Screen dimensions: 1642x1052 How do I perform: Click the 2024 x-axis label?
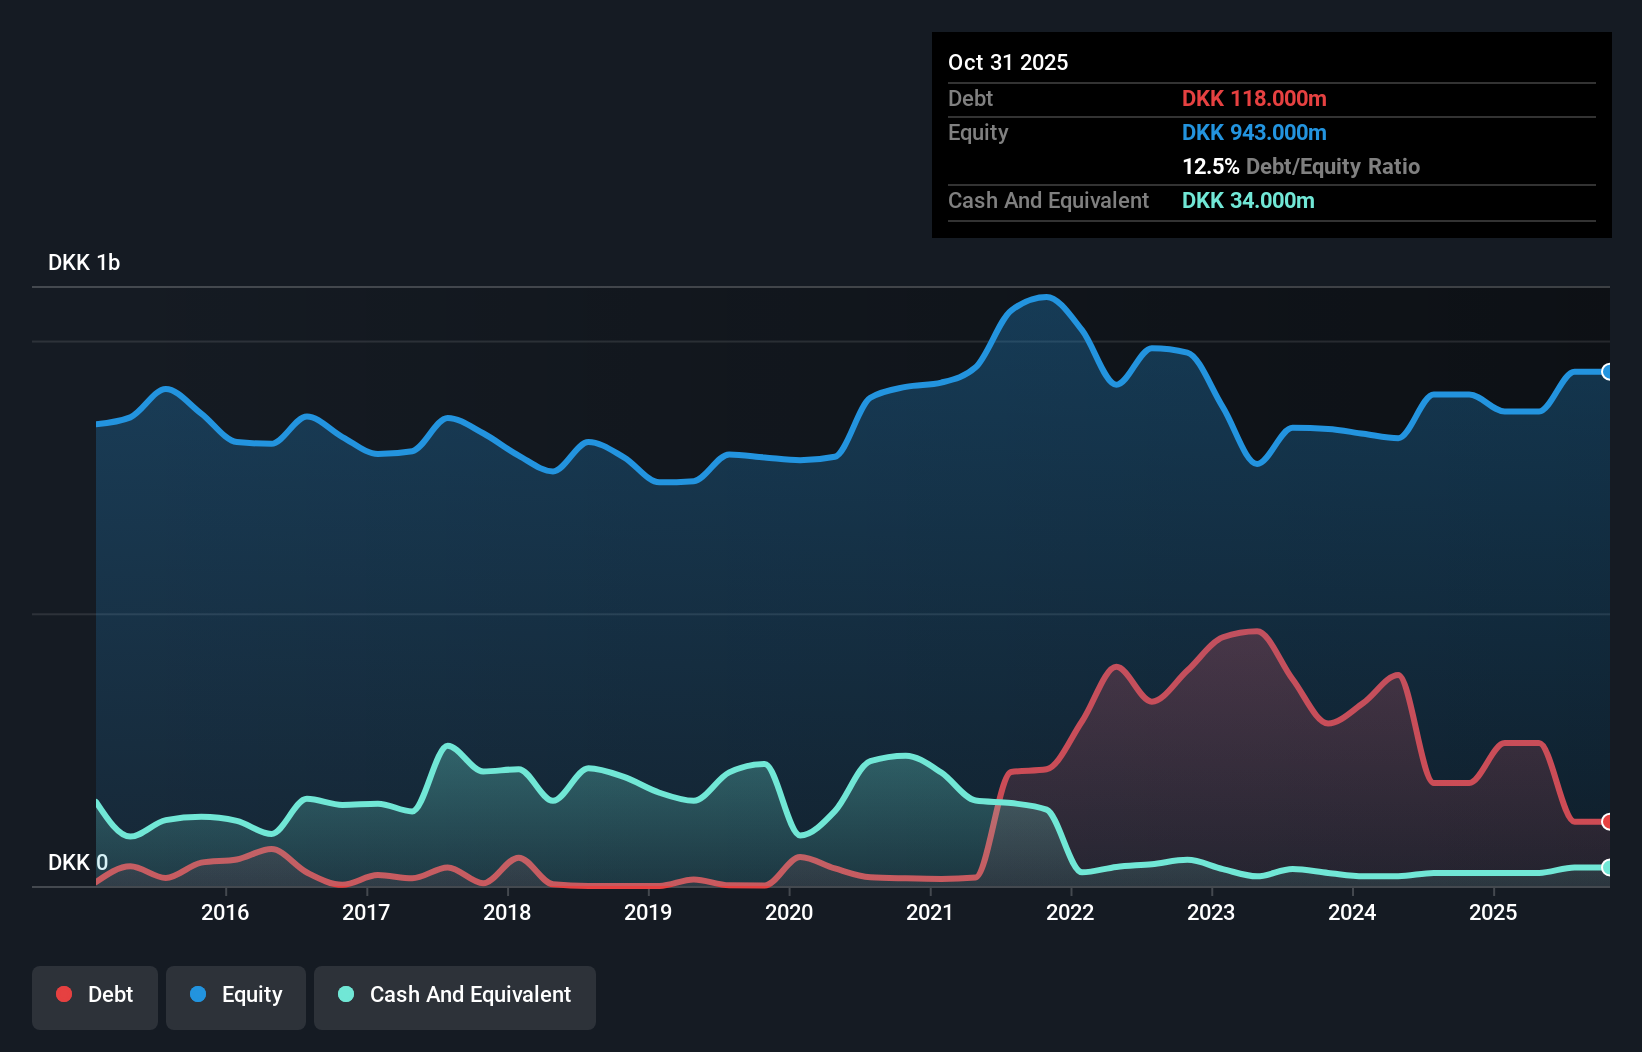point(1352,912)
